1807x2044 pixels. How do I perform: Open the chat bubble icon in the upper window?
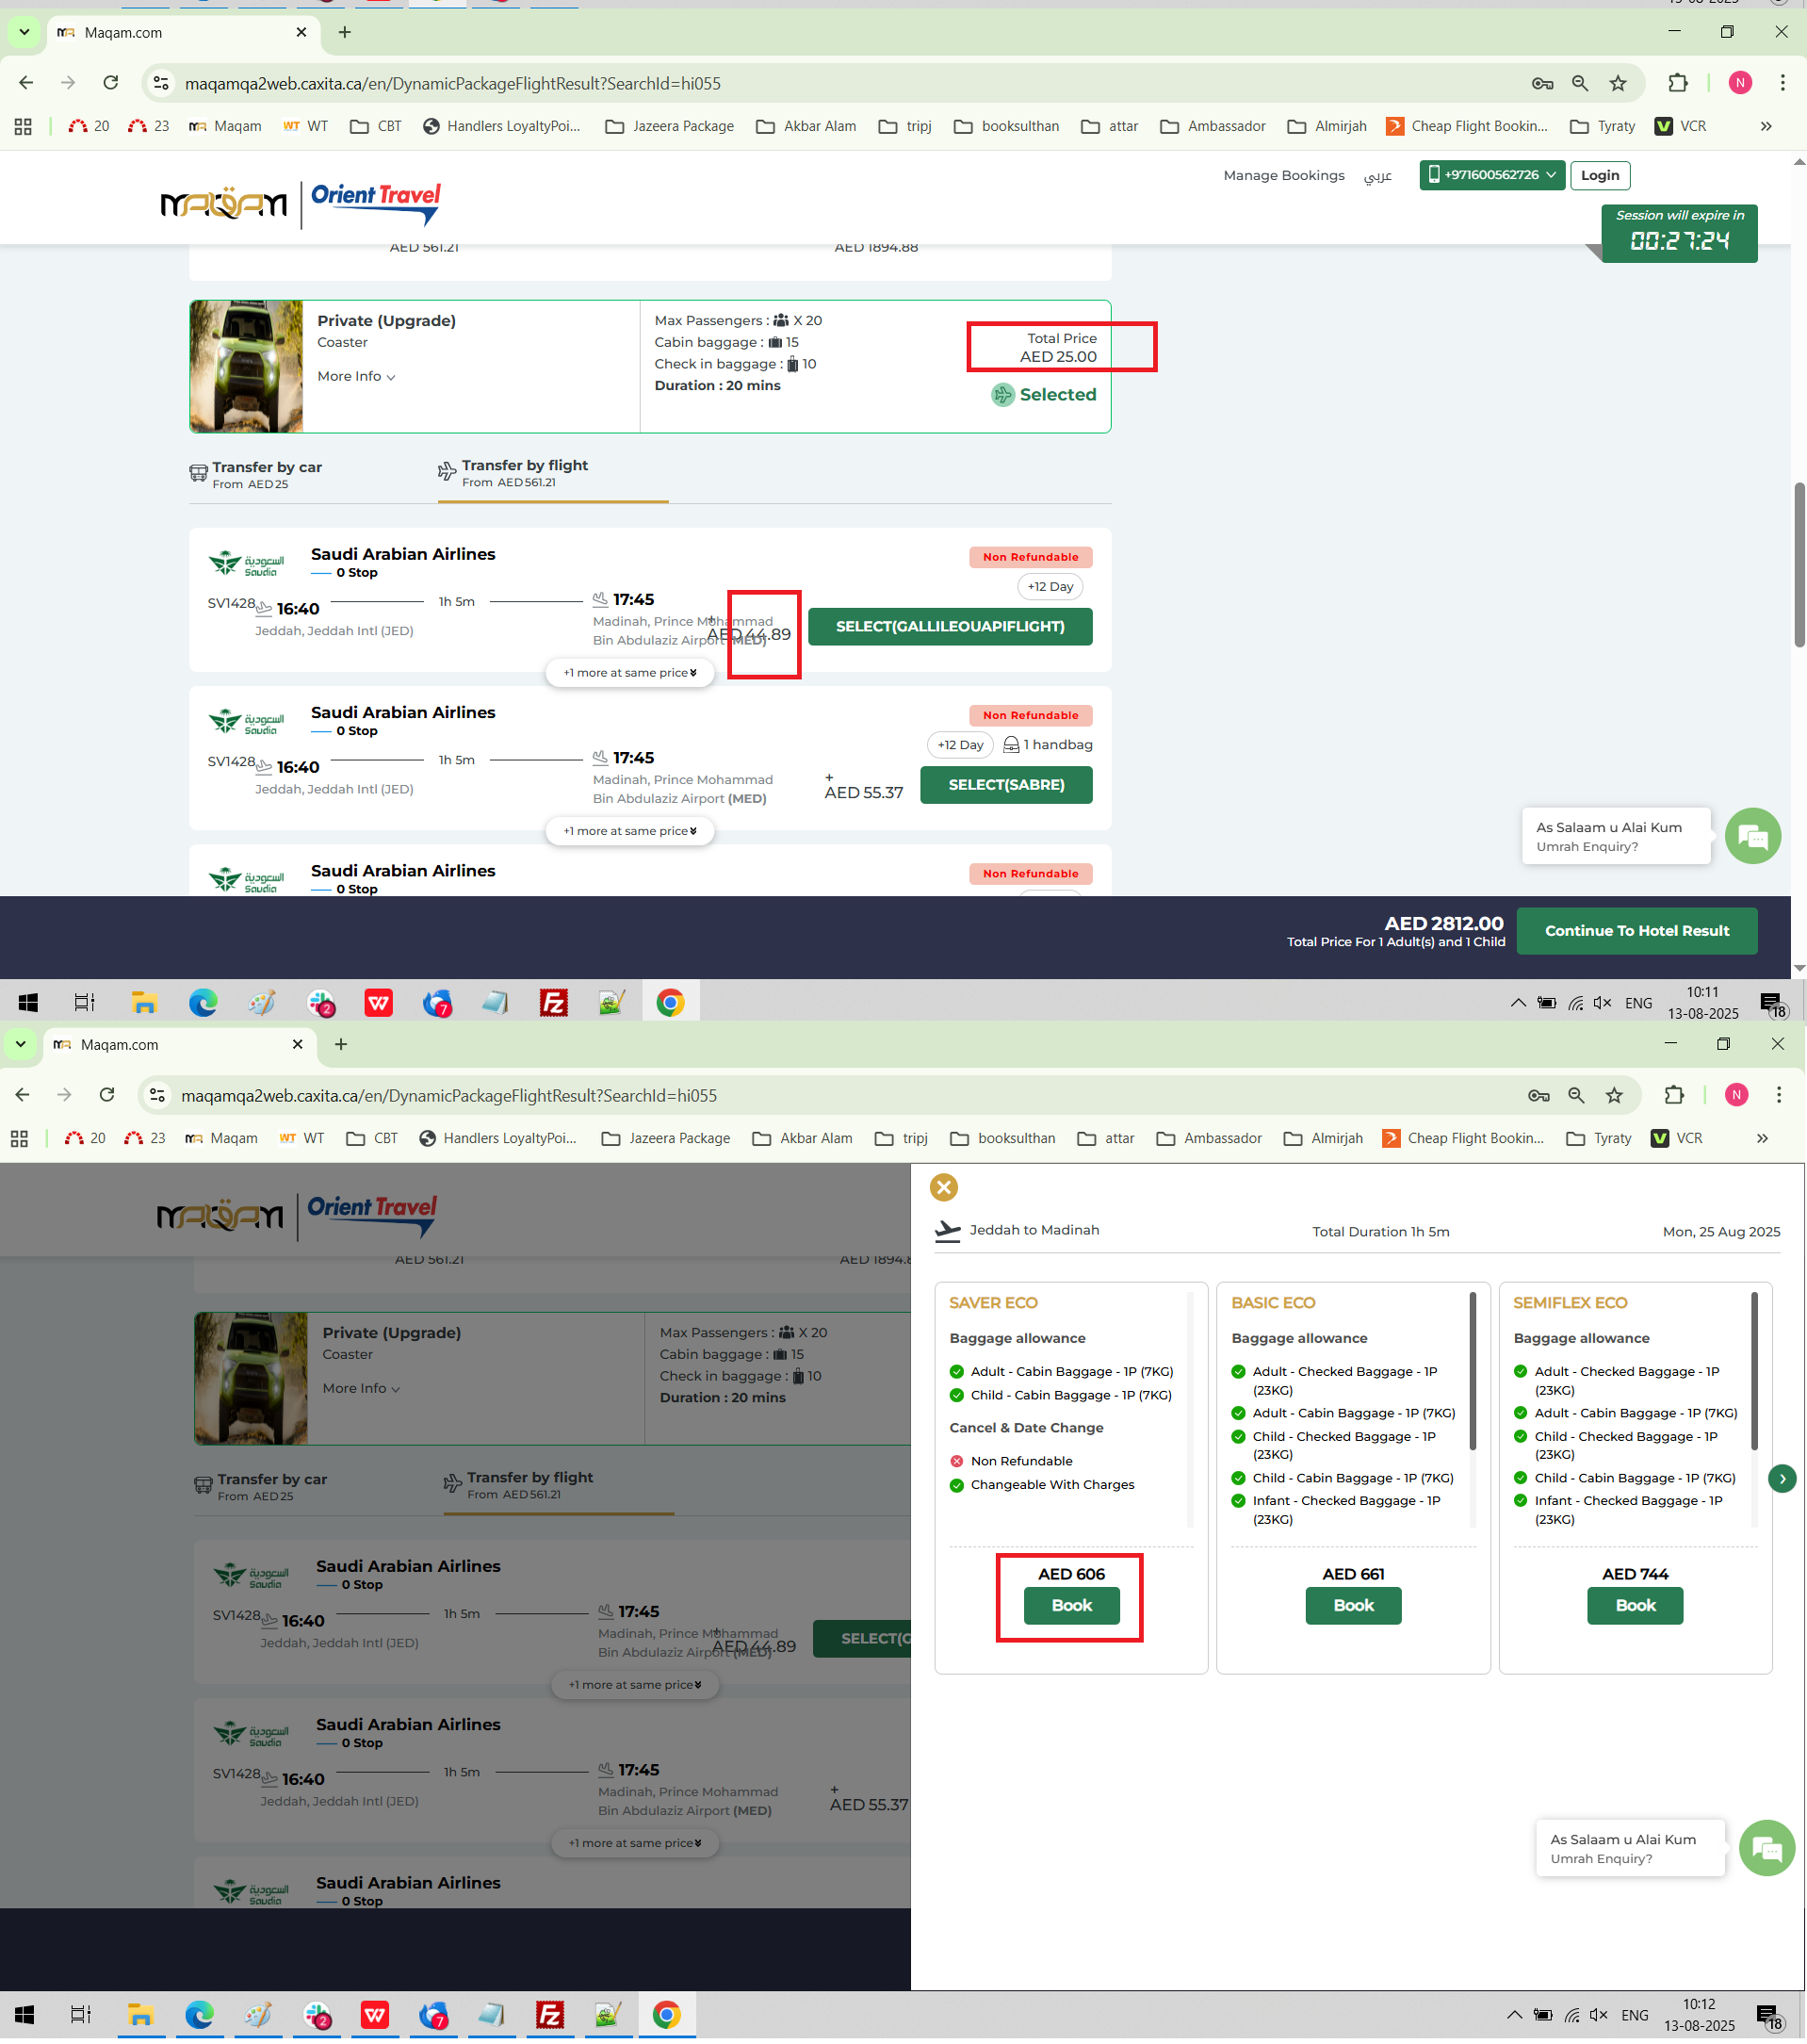1752,836
